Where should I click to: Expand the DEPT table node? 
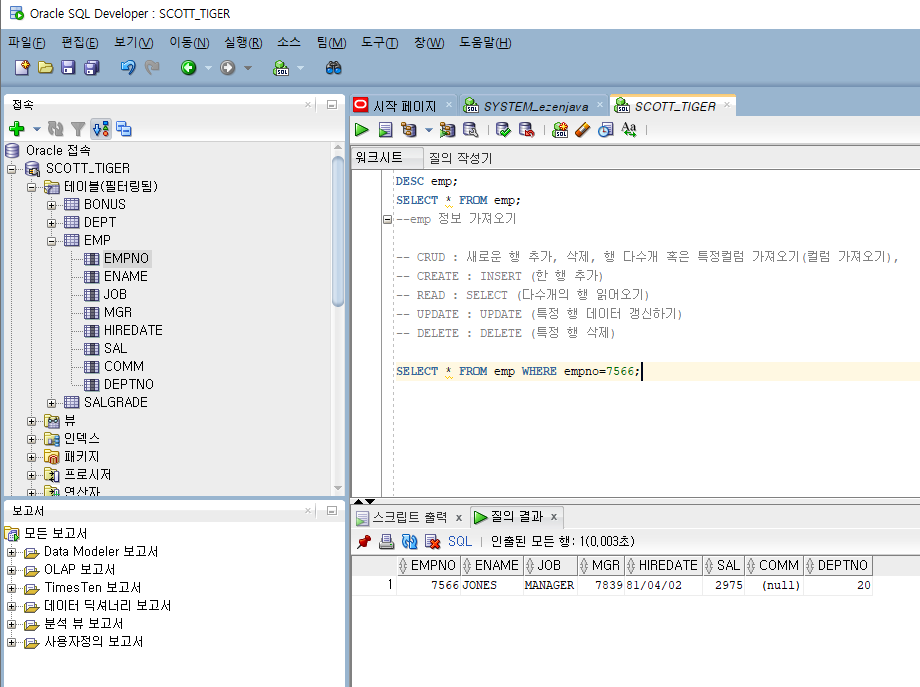52,223
